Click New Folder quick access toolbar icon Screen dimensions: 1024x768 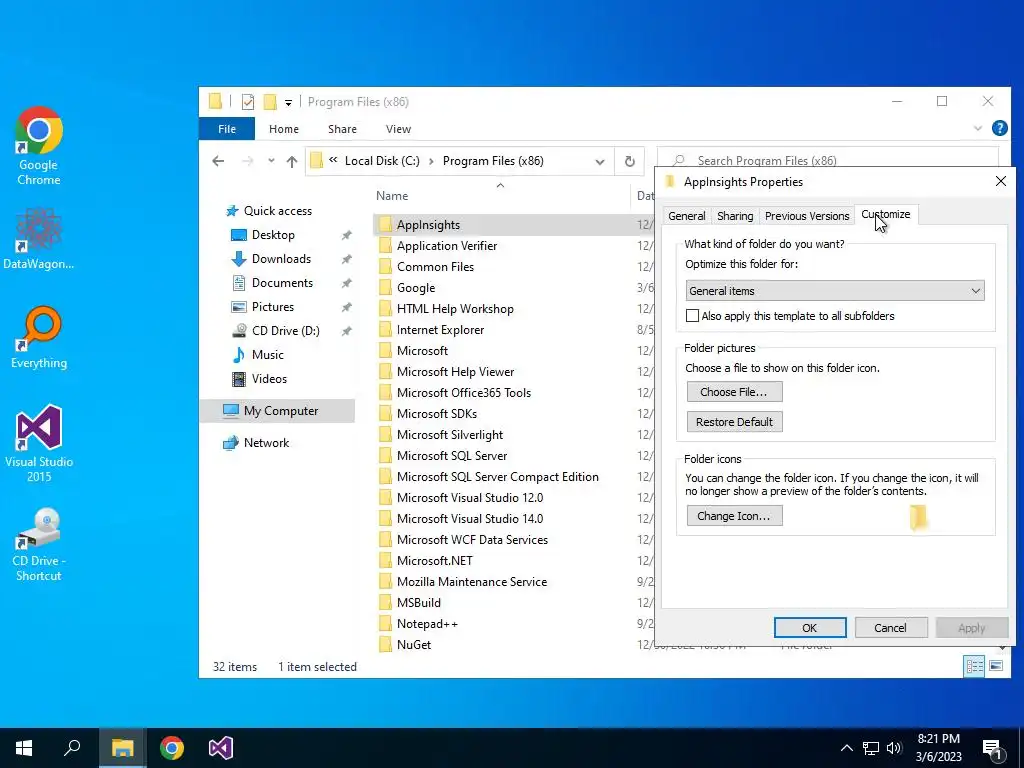270,102
